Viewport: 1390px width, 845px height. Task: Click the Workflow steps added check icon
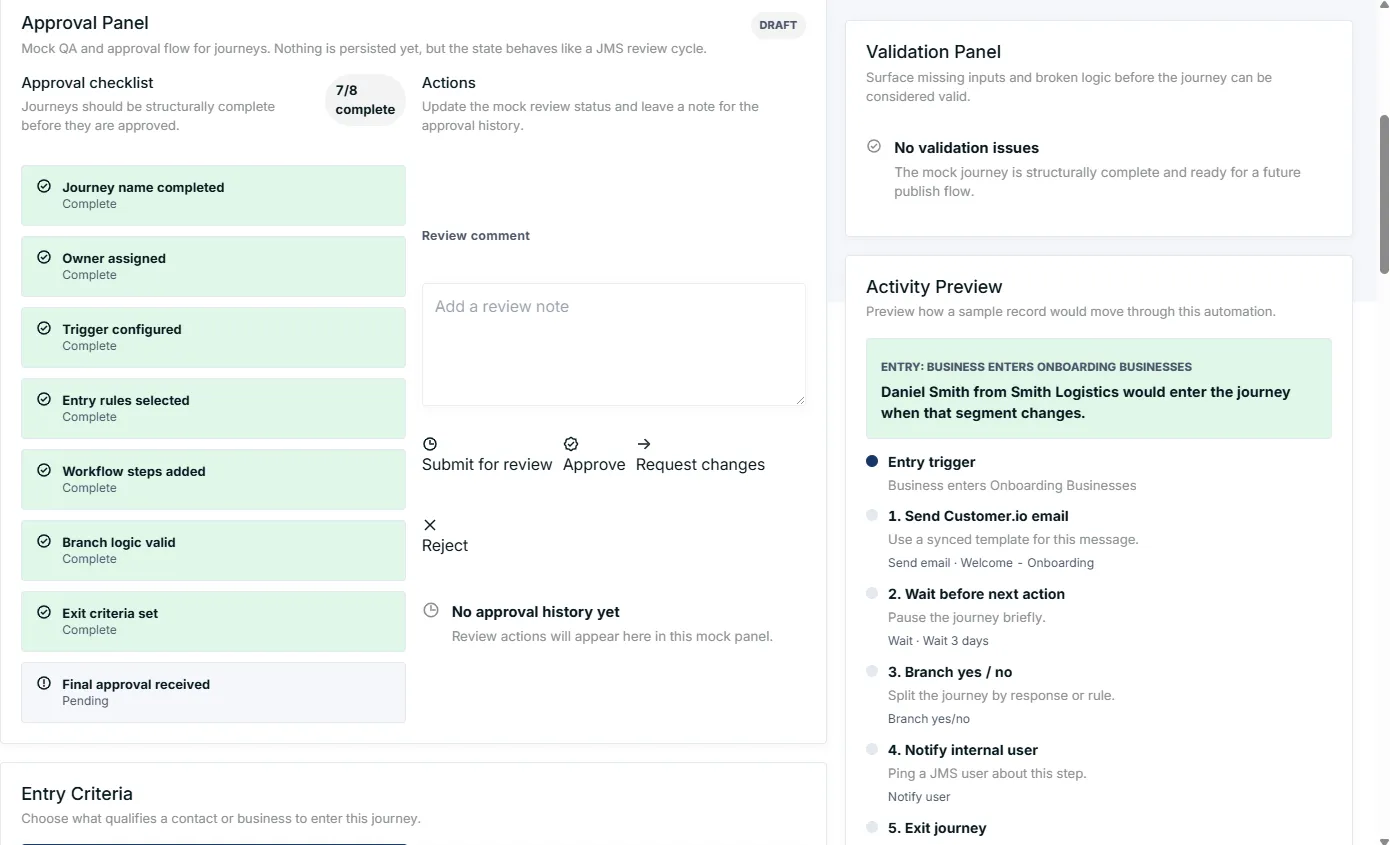(44, 470)
